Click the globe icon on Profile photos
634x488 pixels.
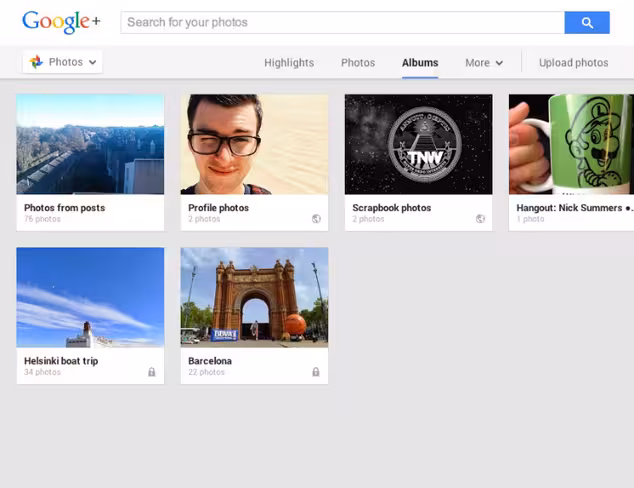[x=316, y=219]
